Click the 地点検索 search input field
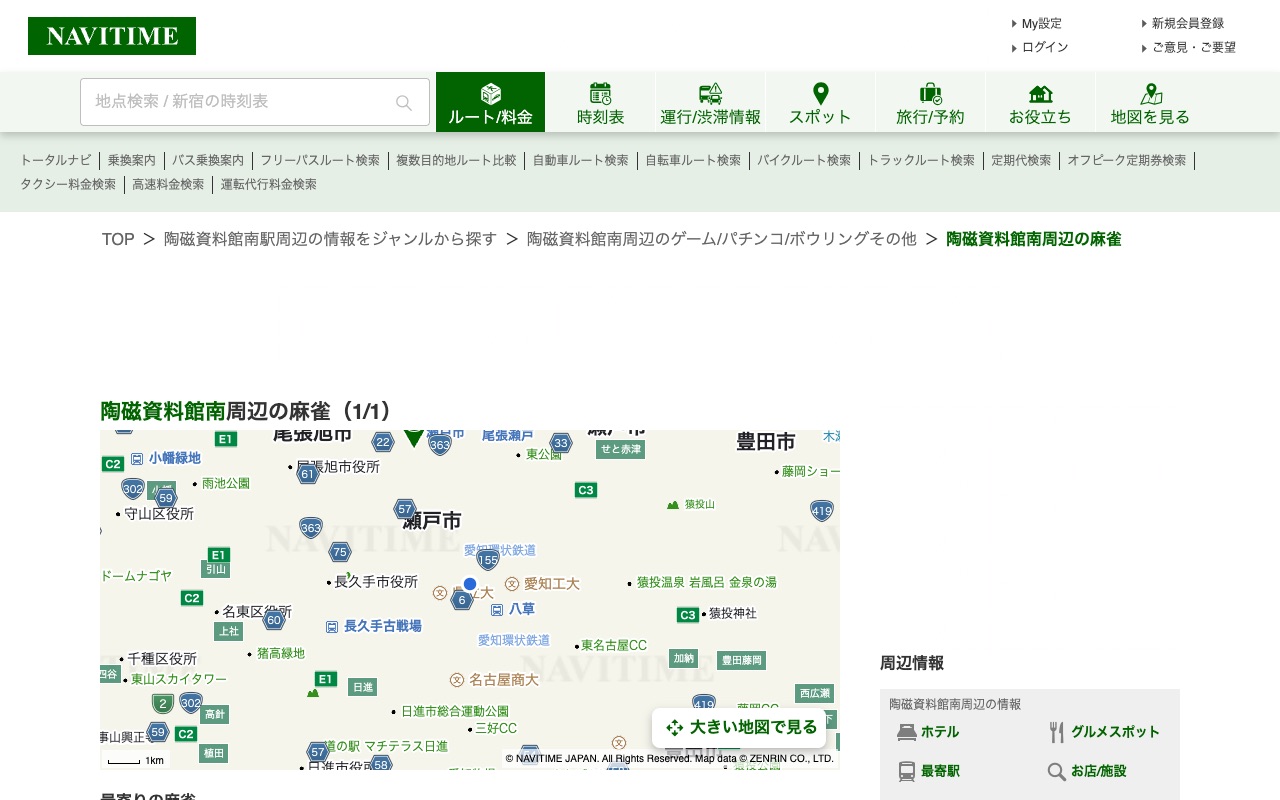 pyautogui.click(x=240, y=102)
